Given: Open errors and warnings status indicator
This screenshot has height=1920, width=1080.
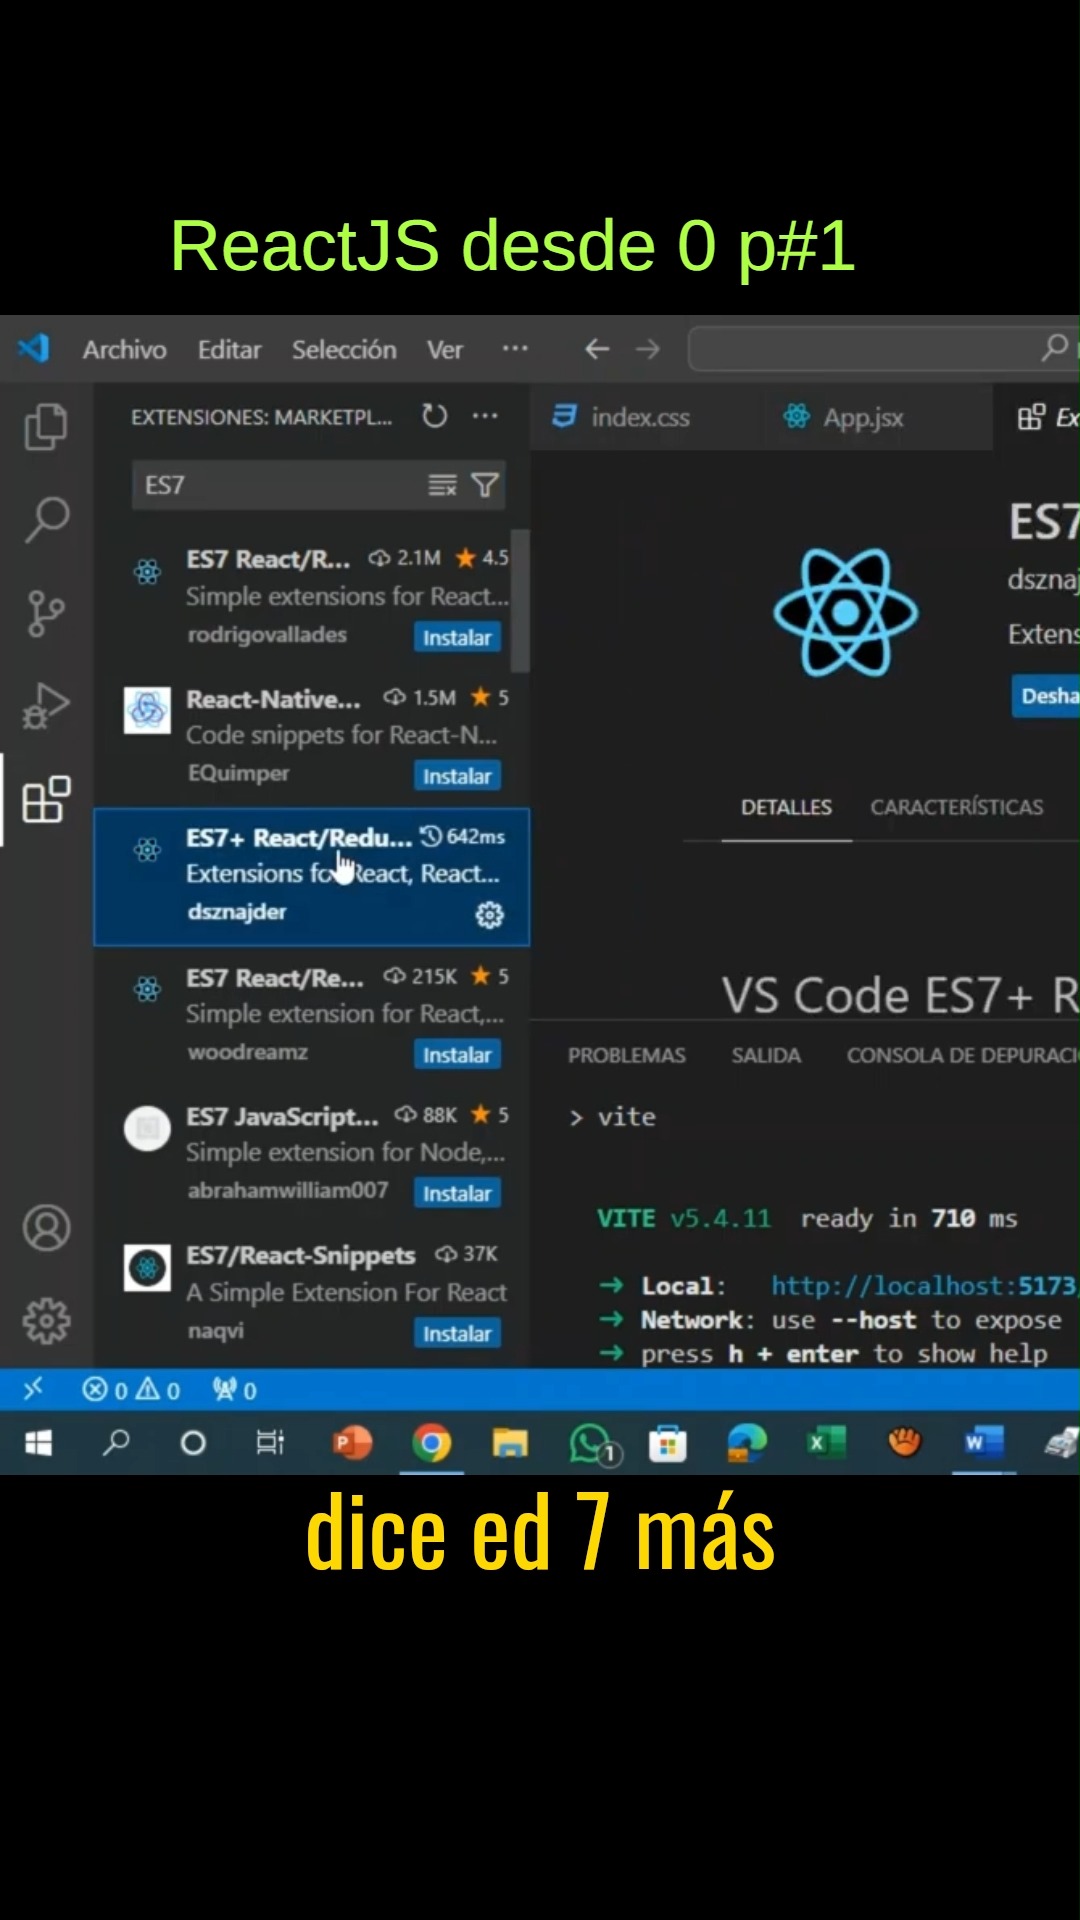Looking at the screenshot, I should click(x=131, y=1390).
